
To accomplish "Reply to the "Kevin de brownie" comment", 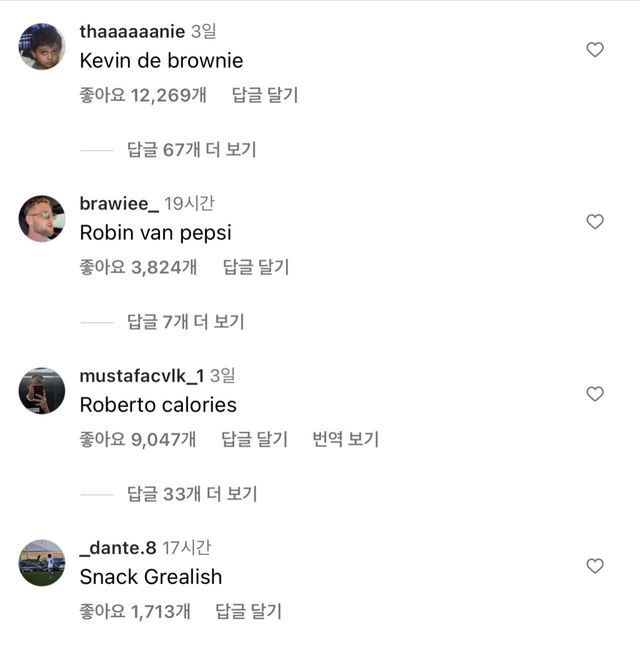I will pos(265,96).
